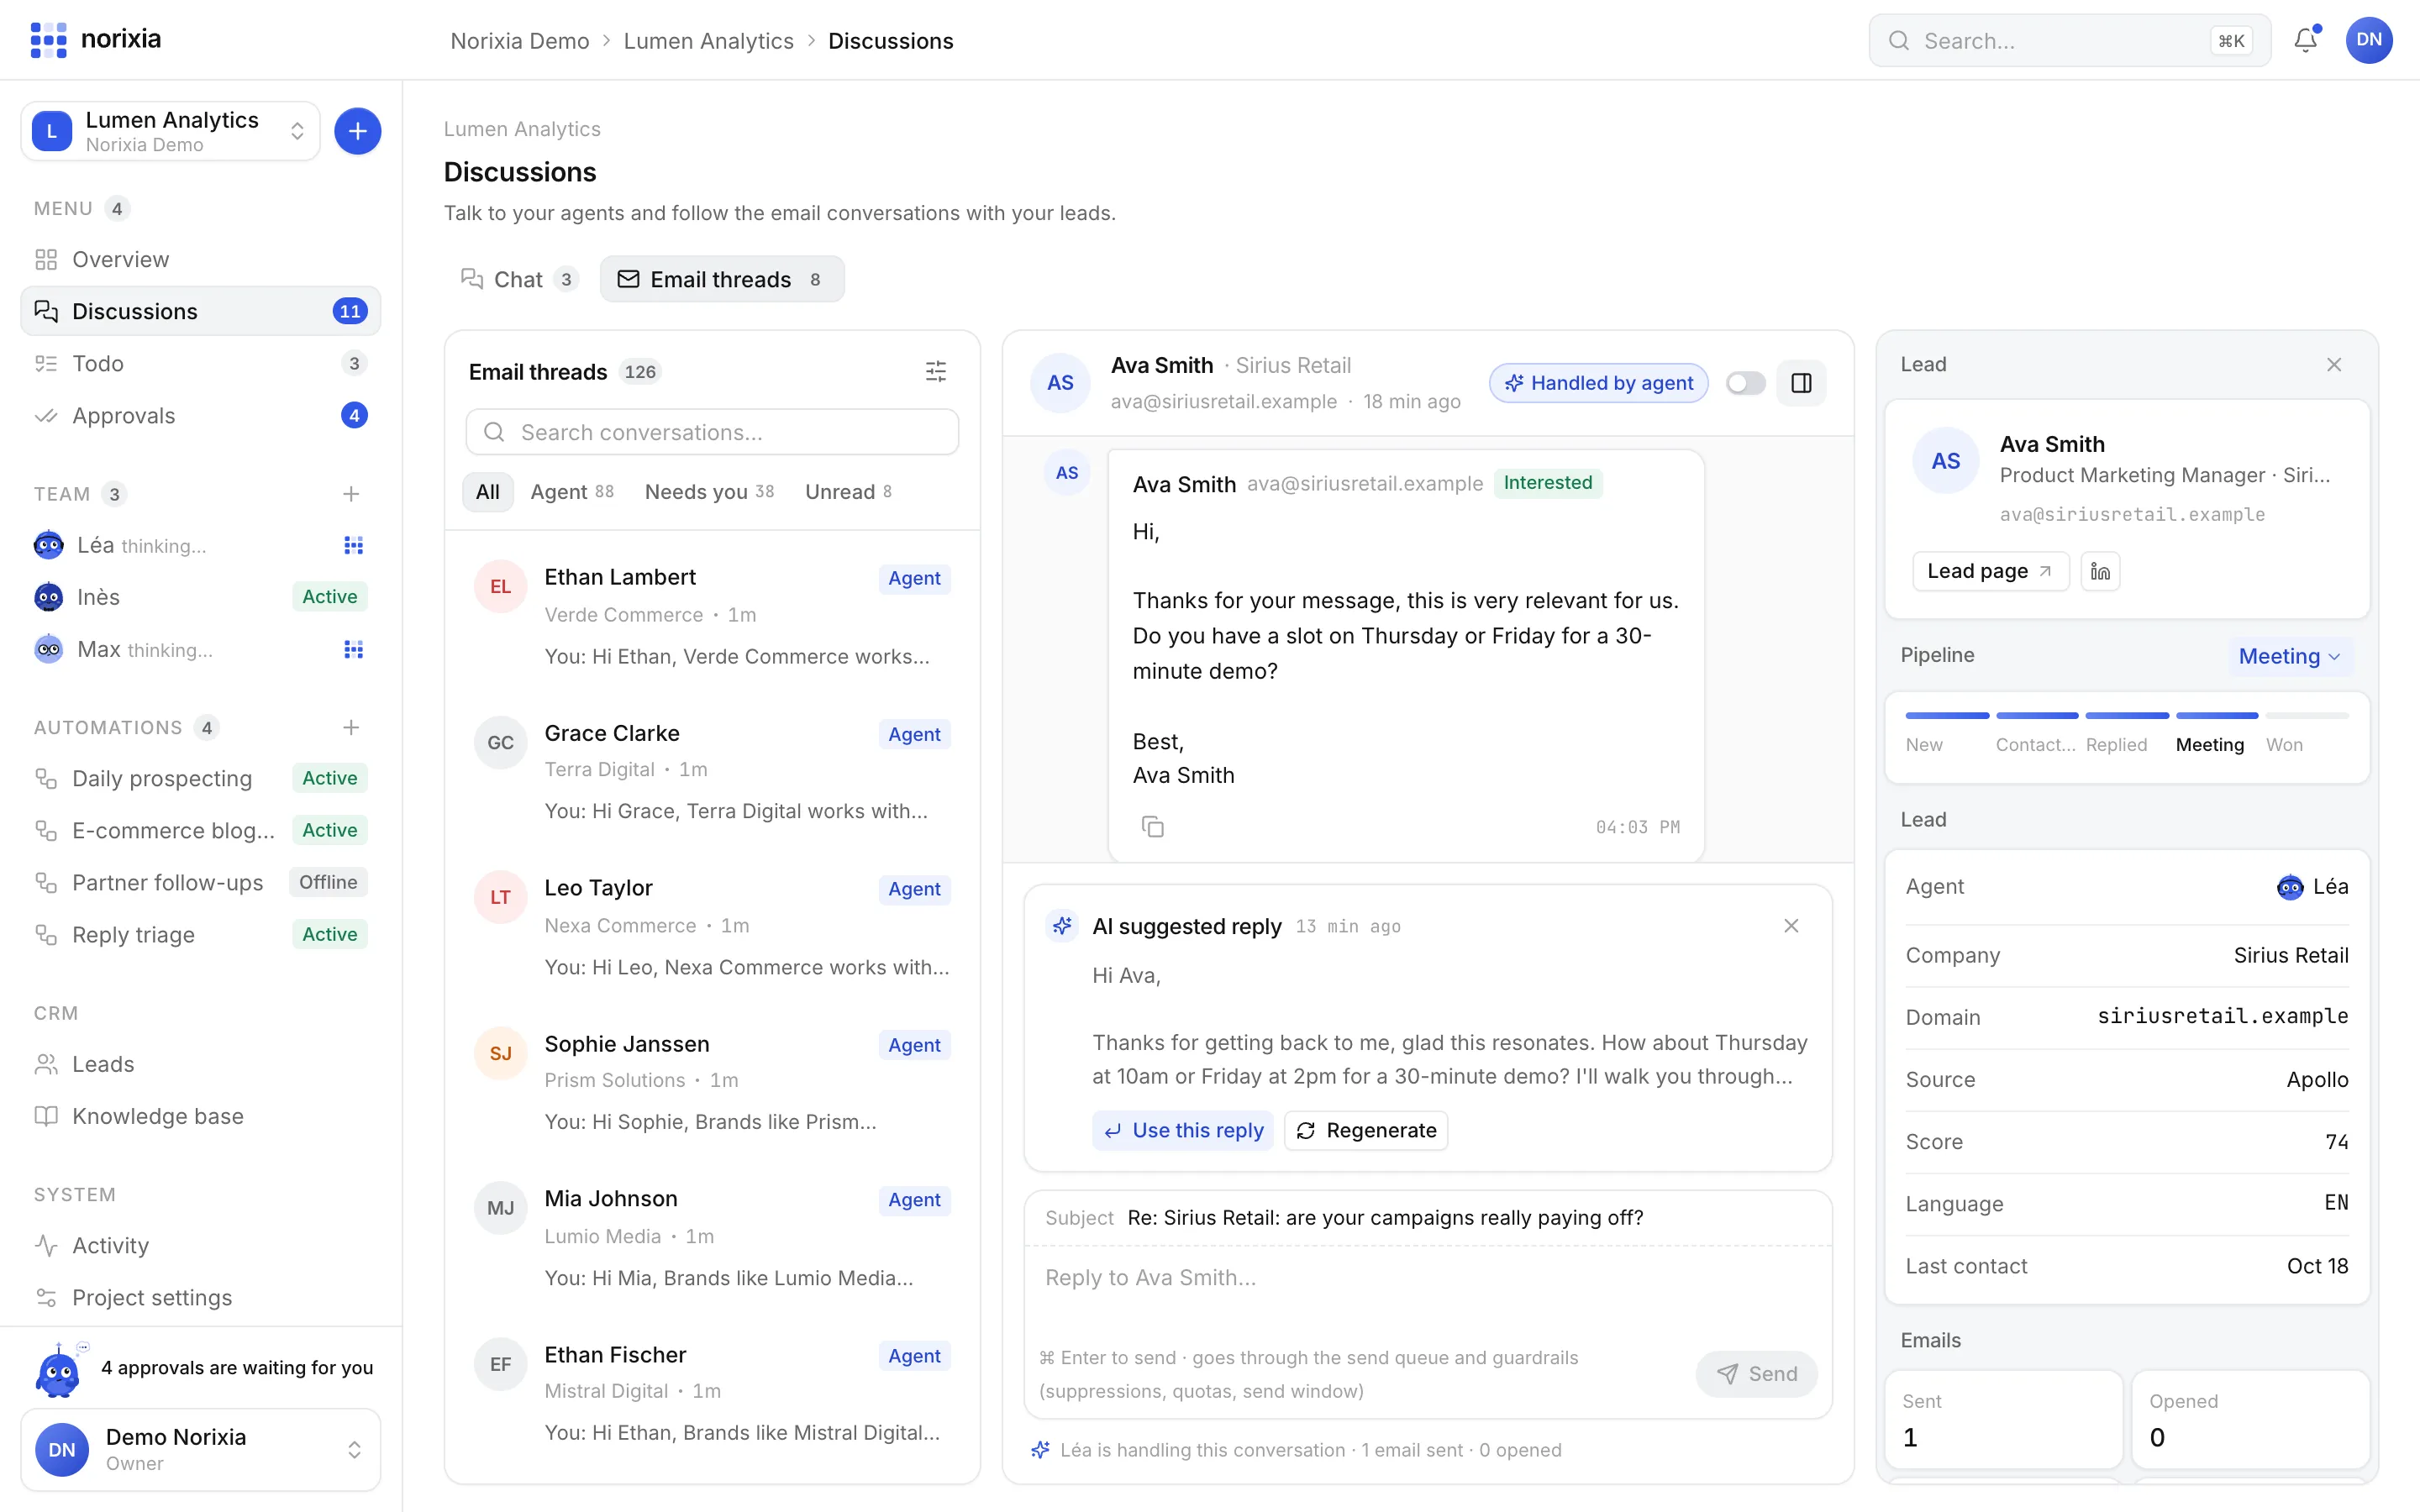Image resolution: width=2420 pixels, height=1512 pixels.
Task: Open the Daily prospecting automation
Action: pos(200,778)
